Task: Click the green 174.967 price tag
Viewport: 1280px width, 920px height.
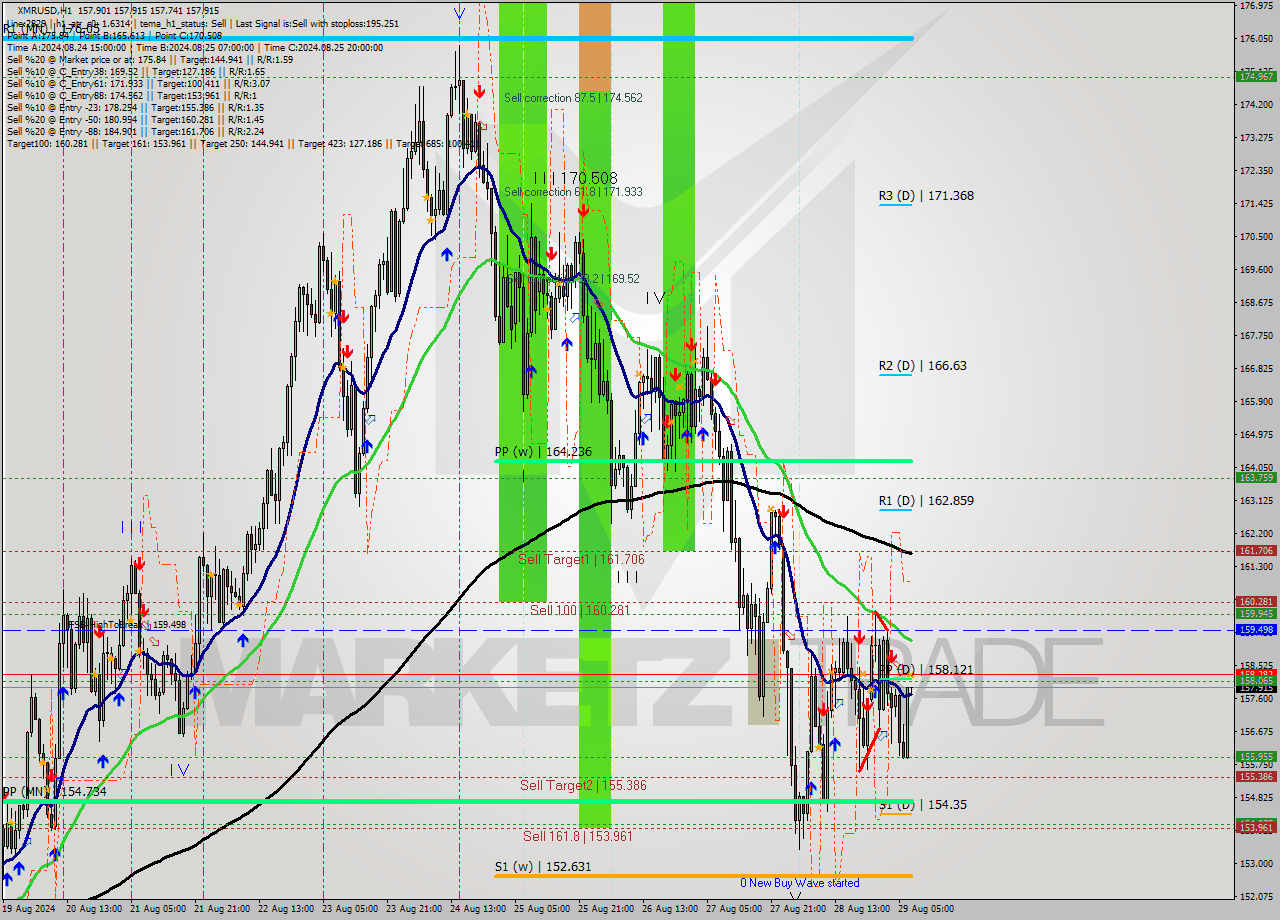Action: tap(1256, 76)
